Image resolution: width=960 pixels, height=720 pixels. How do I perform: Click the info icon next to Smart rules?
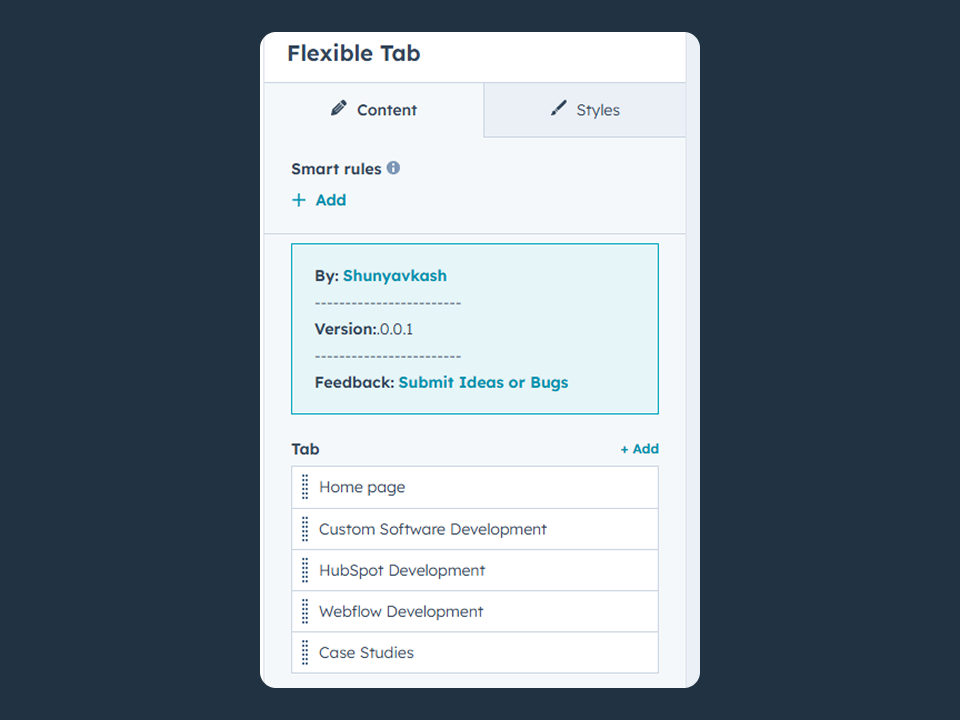coord(393,168)
